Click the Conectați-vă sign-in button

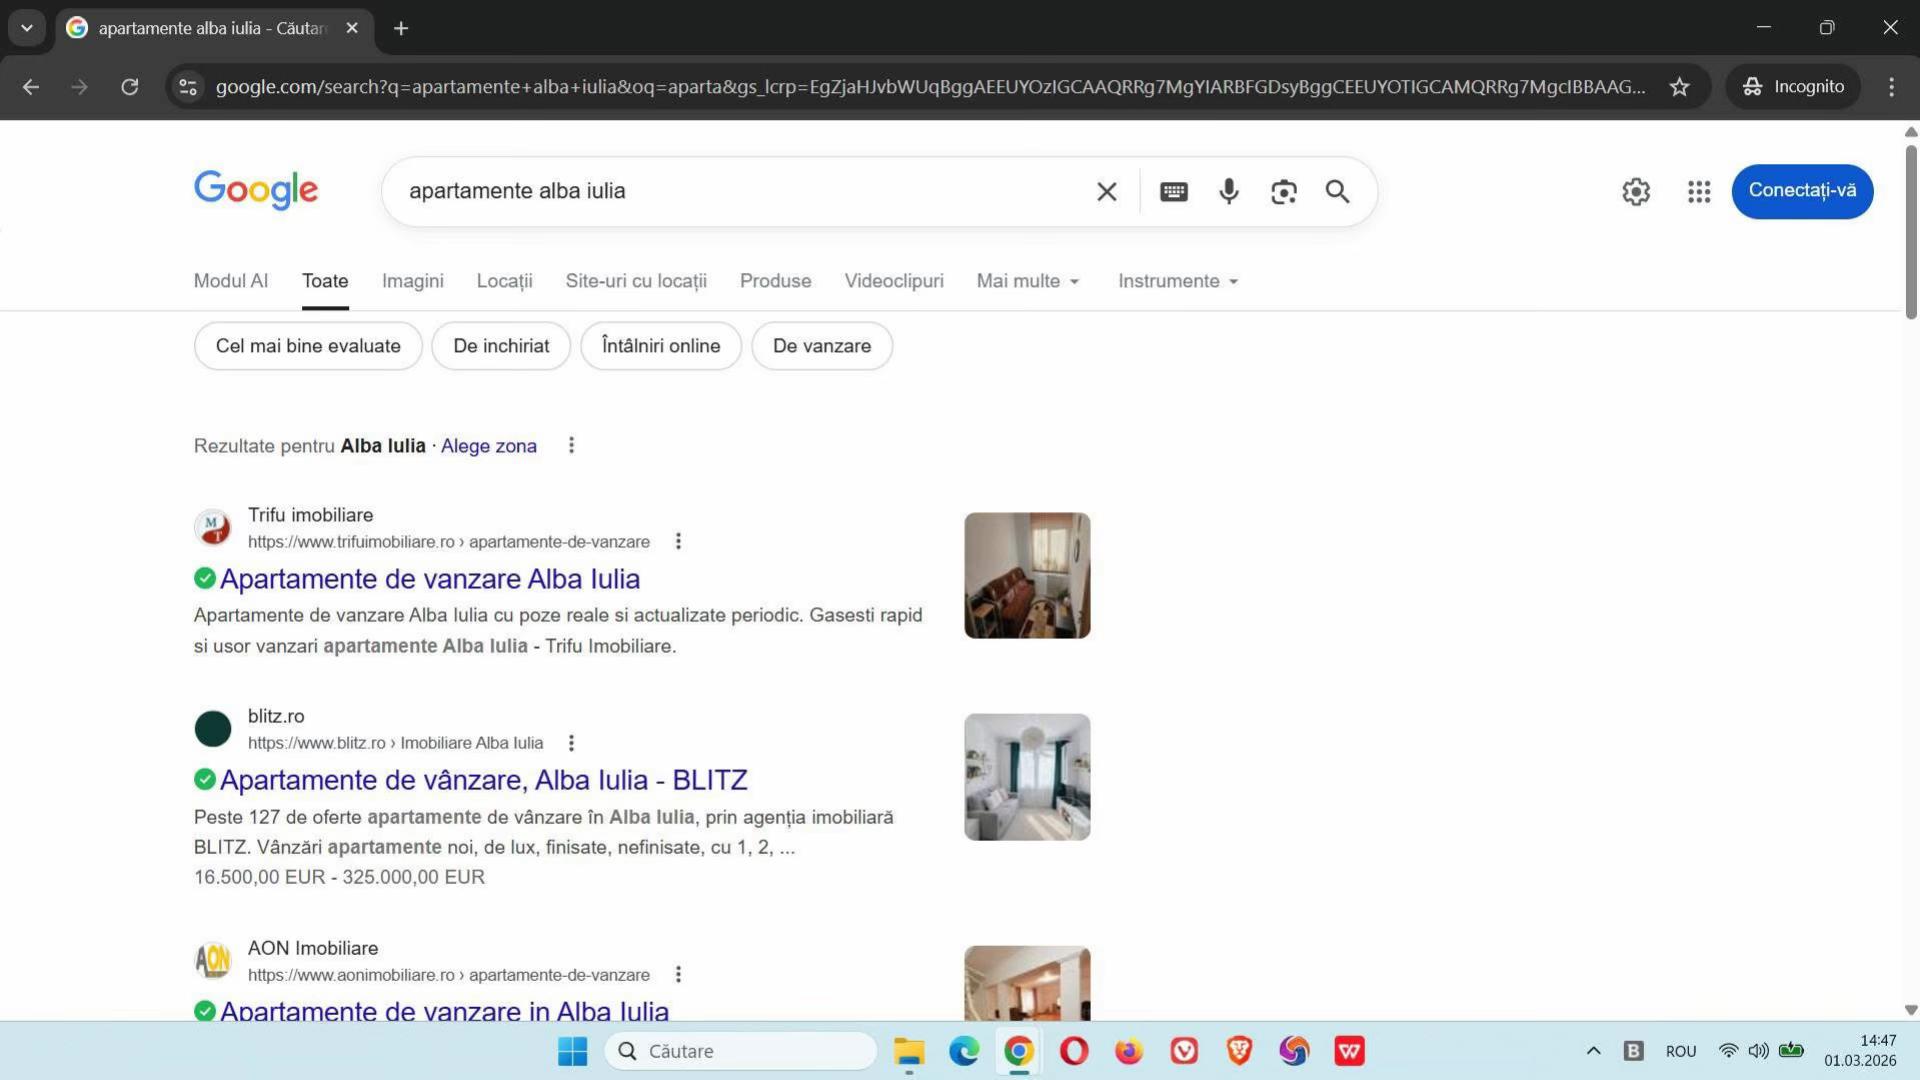[x=1802, y=191]
